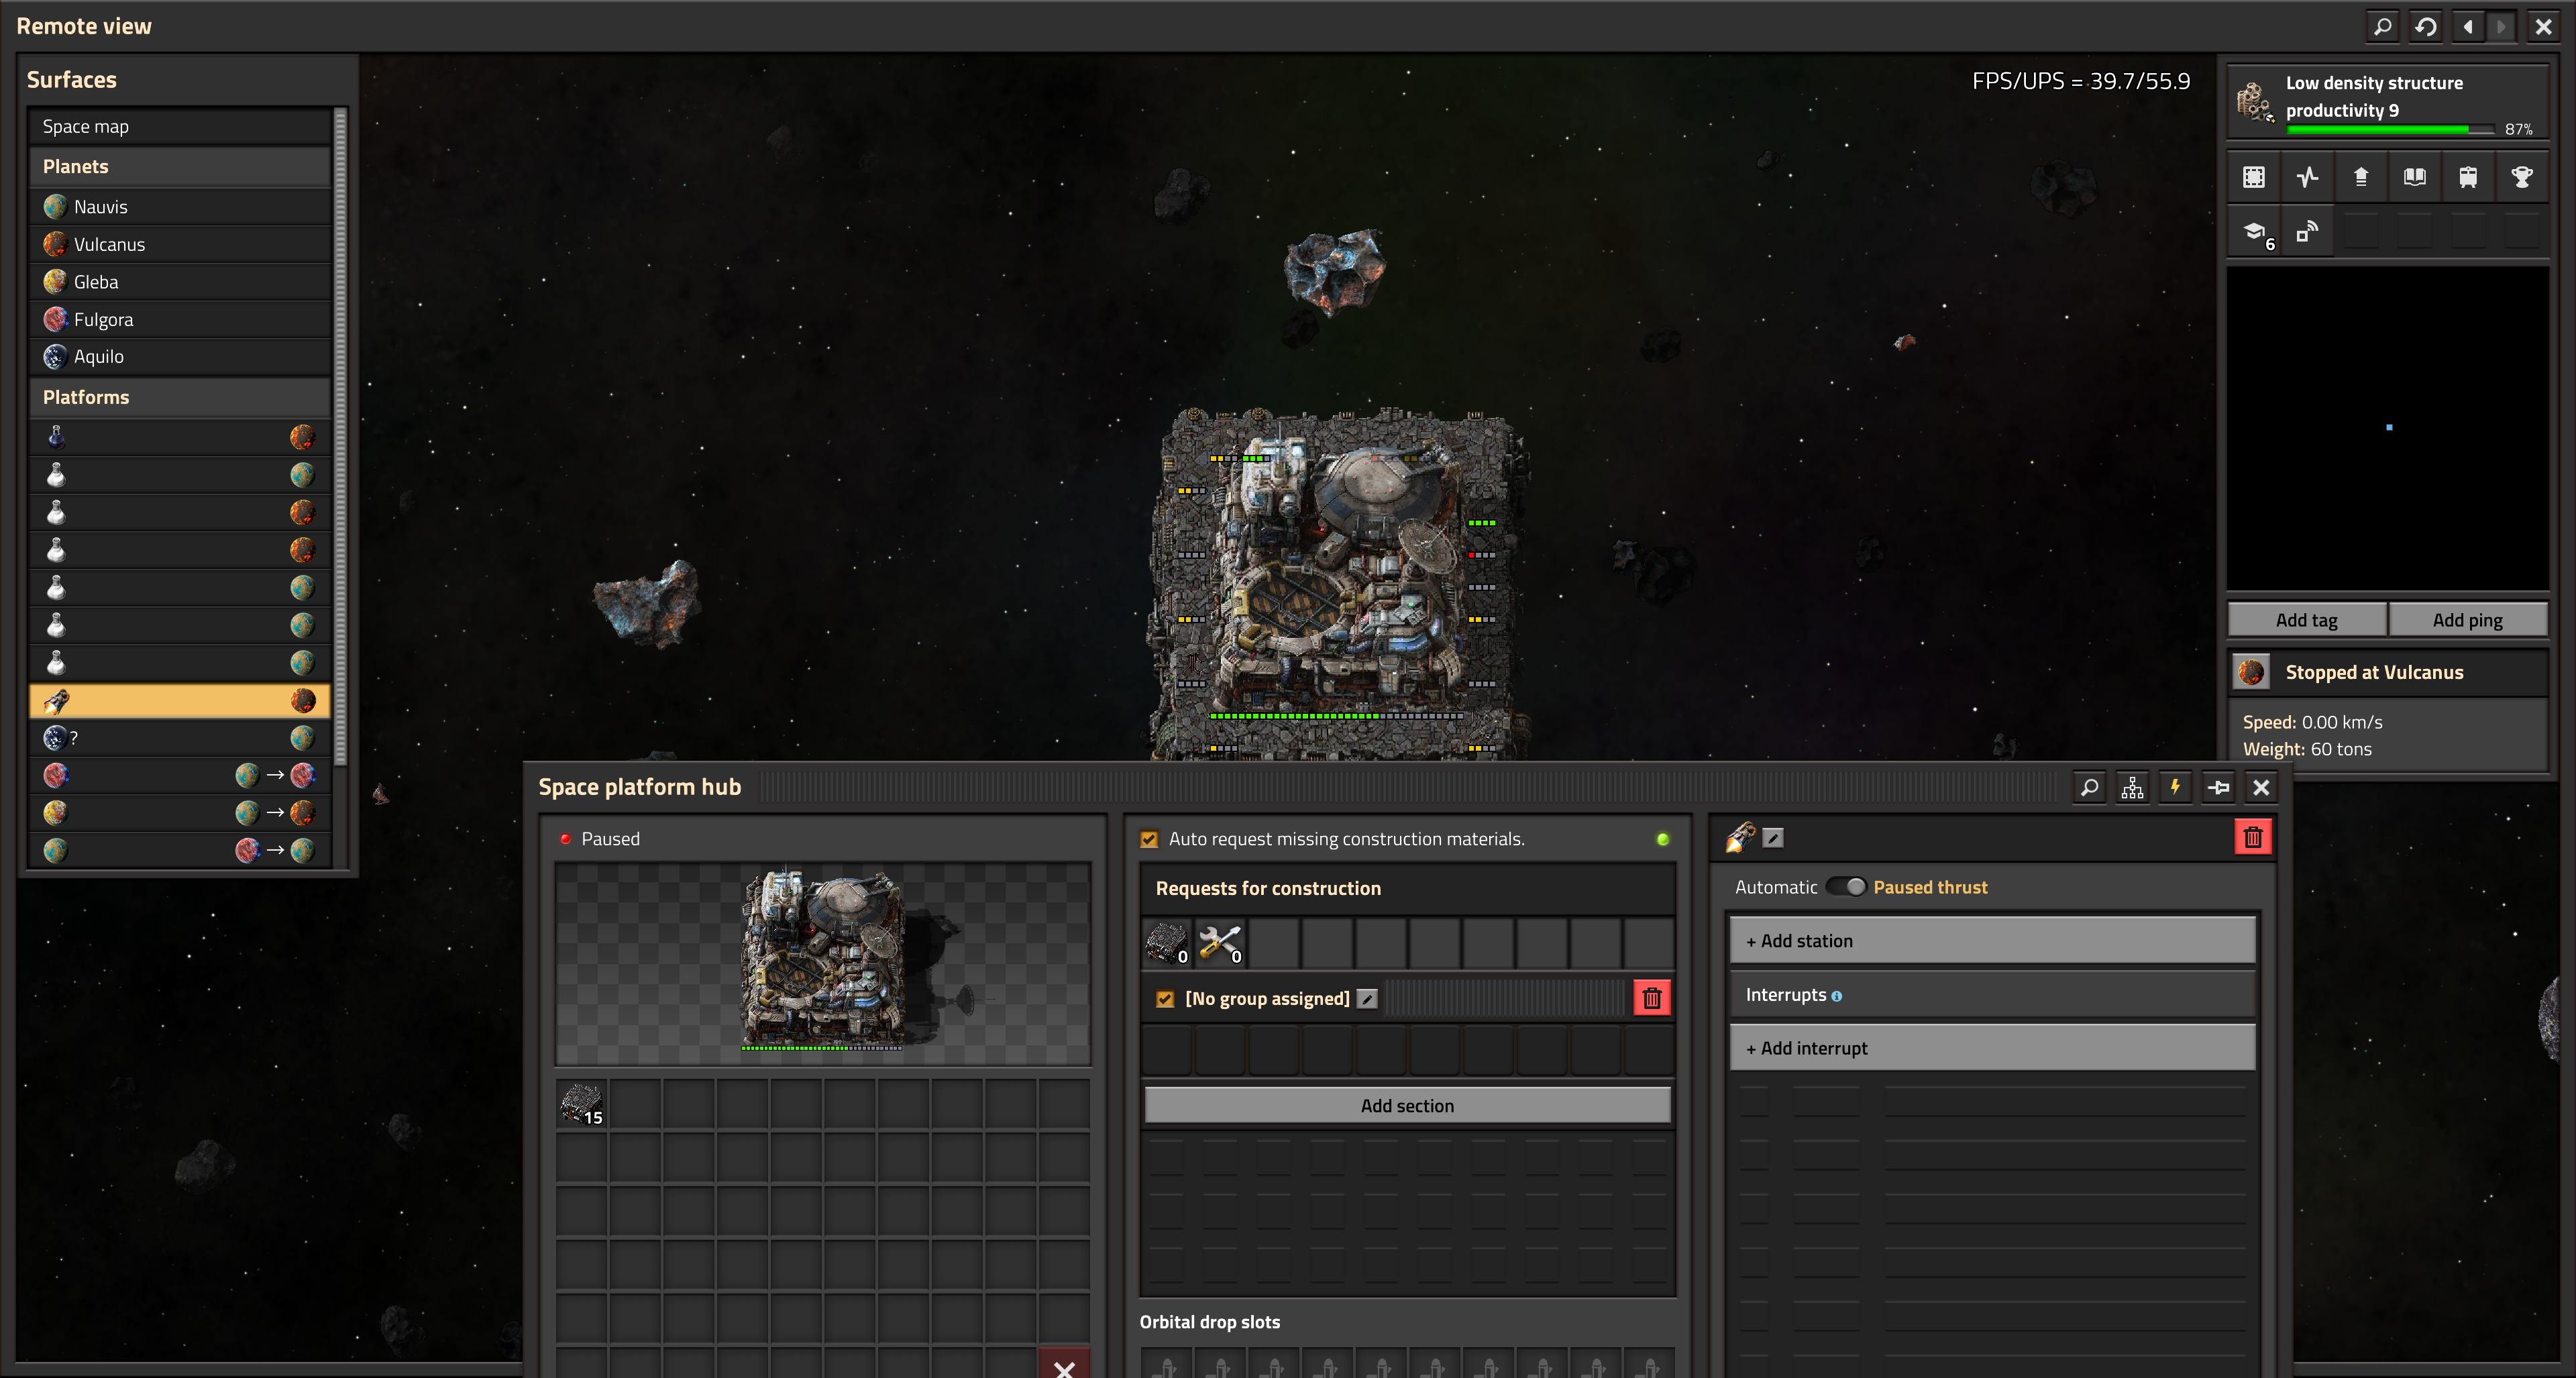Viewport: 2576px width, 1378px height.
Task: Pick the foundation stack of 15 in hub inventory
Action: click(x=582, y=1104)
